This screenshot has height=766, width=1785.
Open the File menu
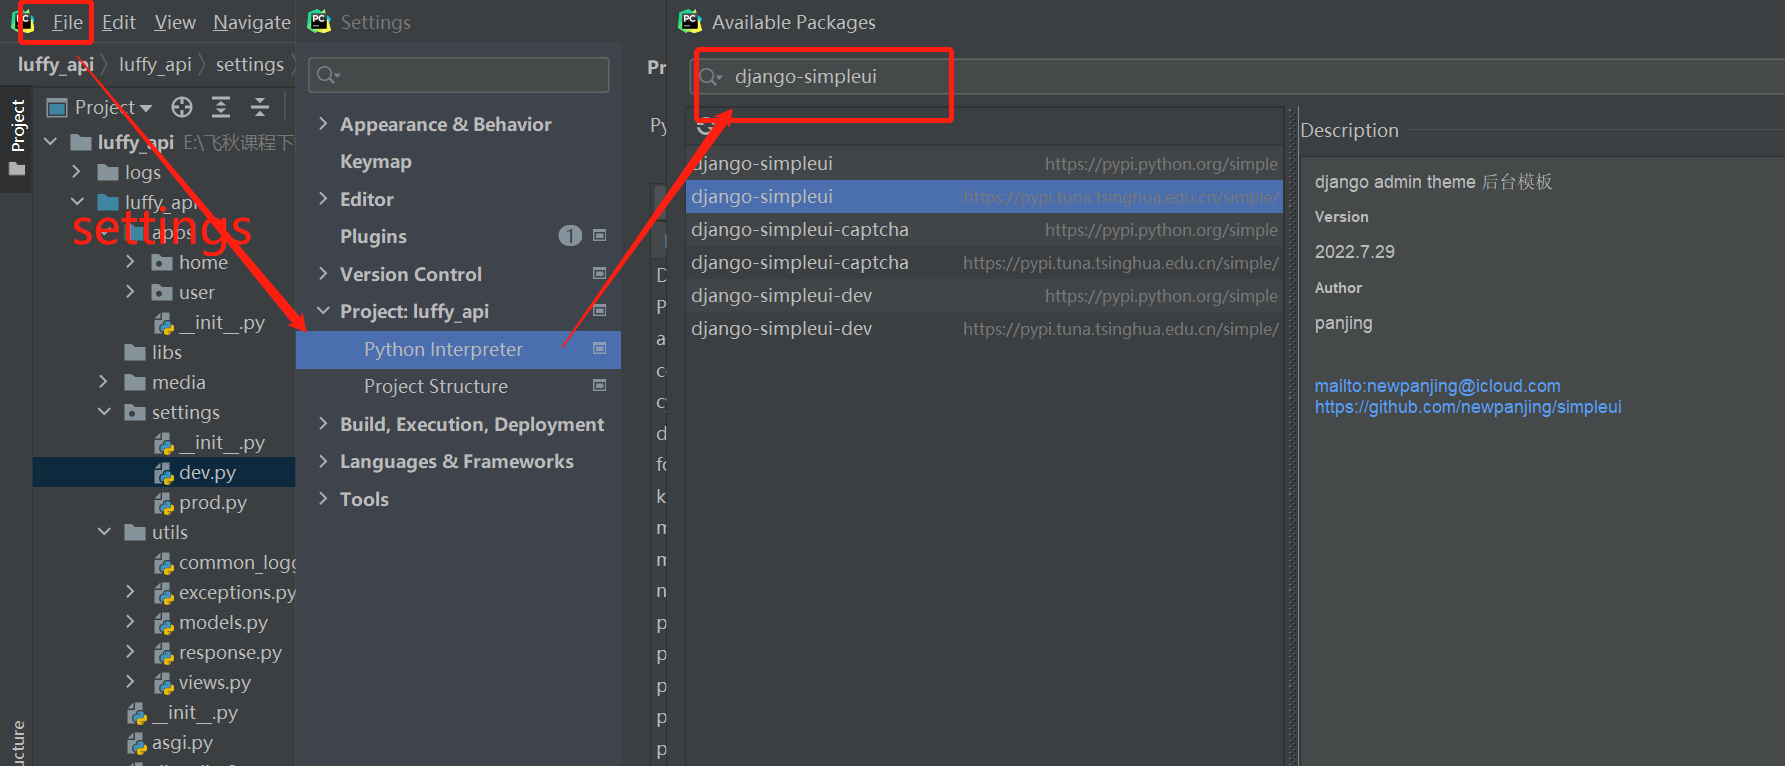[67, 22]
